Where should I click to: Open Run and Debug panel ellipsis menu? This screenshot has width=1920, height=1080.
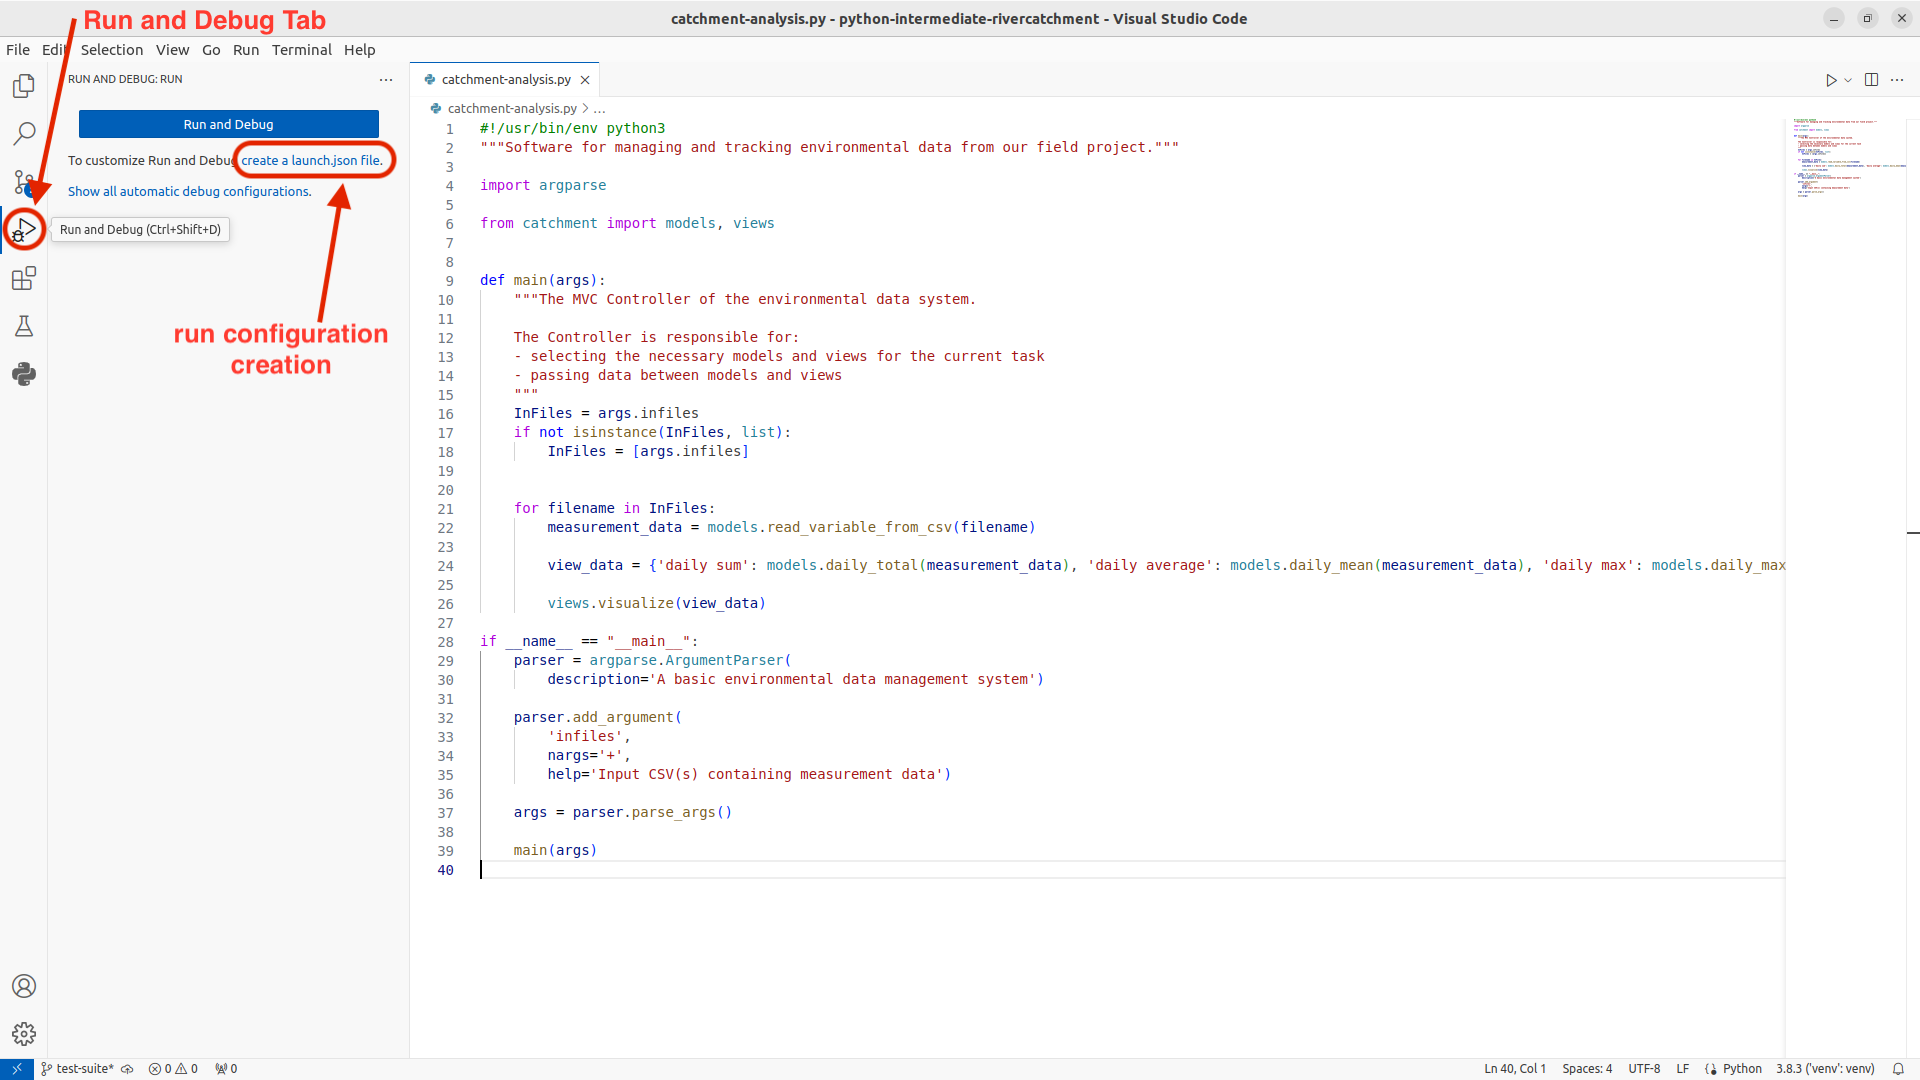coord(386,80)
